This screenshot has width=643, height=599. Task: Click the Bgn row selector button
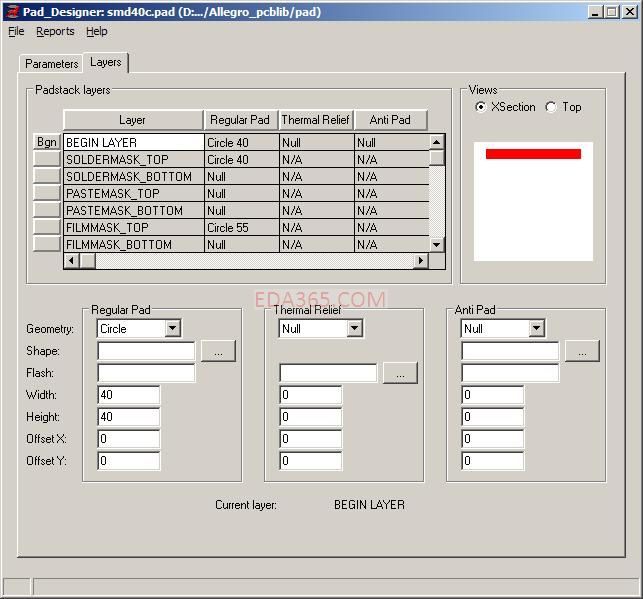(47, 142)
